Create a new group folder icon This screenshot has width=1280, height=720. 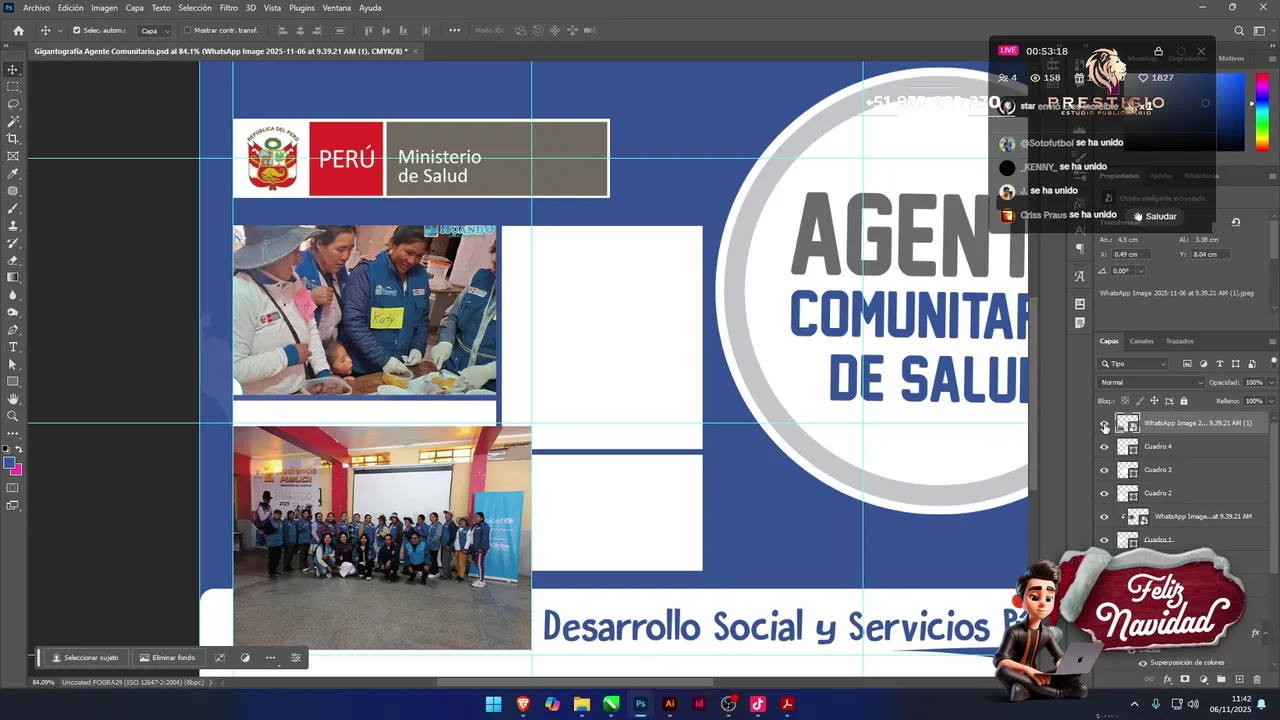(x=1221, y=680)
